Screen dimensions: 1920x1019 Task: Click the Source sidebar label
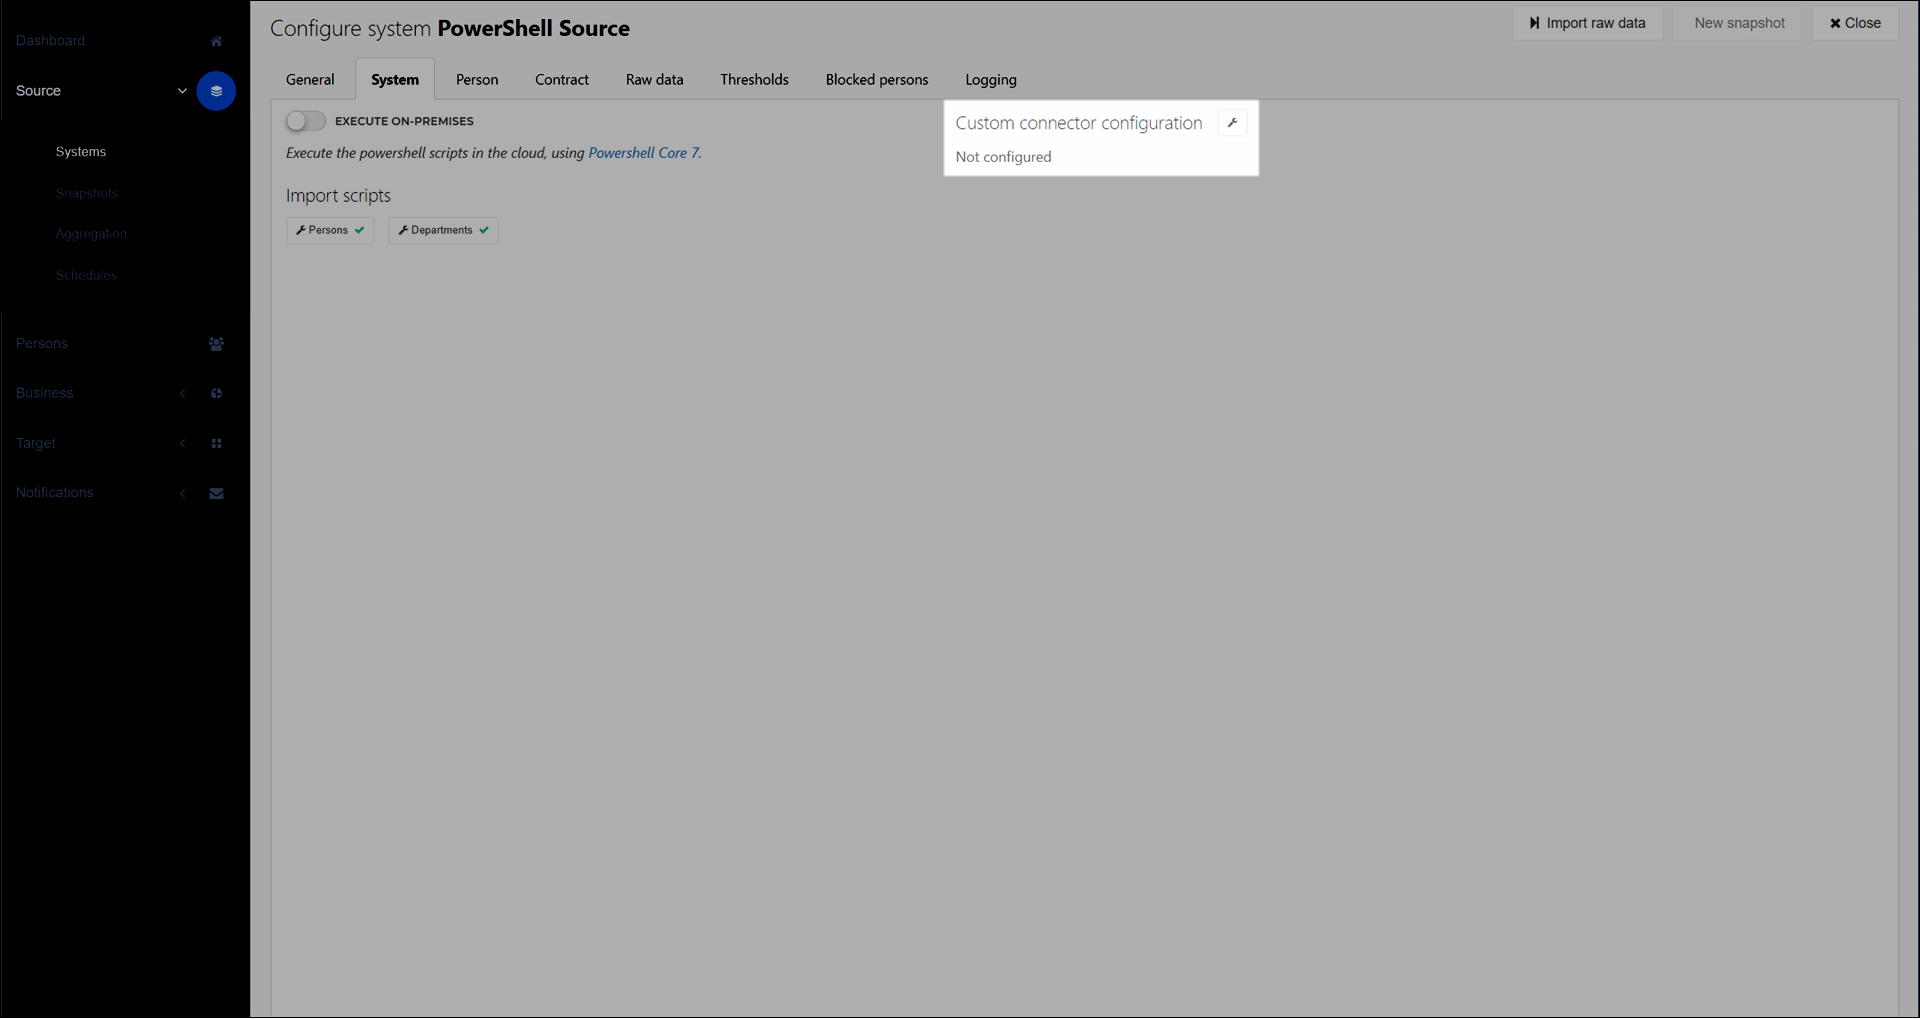click(38, 91)
